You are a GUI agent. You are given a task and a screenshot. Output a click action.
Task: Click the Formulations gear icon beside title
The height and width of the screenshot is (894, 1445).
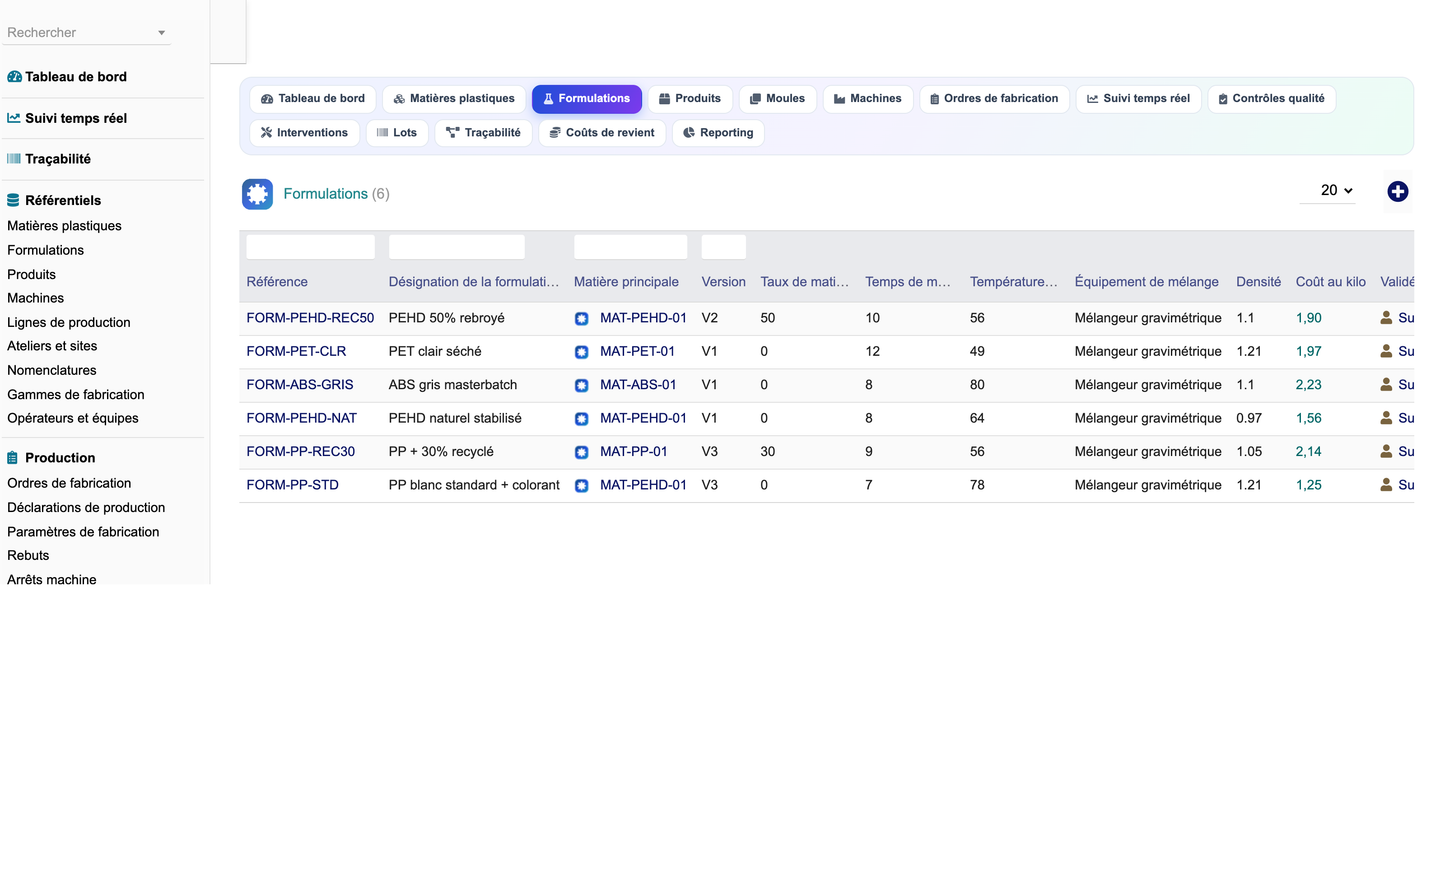tap(257, 194)
